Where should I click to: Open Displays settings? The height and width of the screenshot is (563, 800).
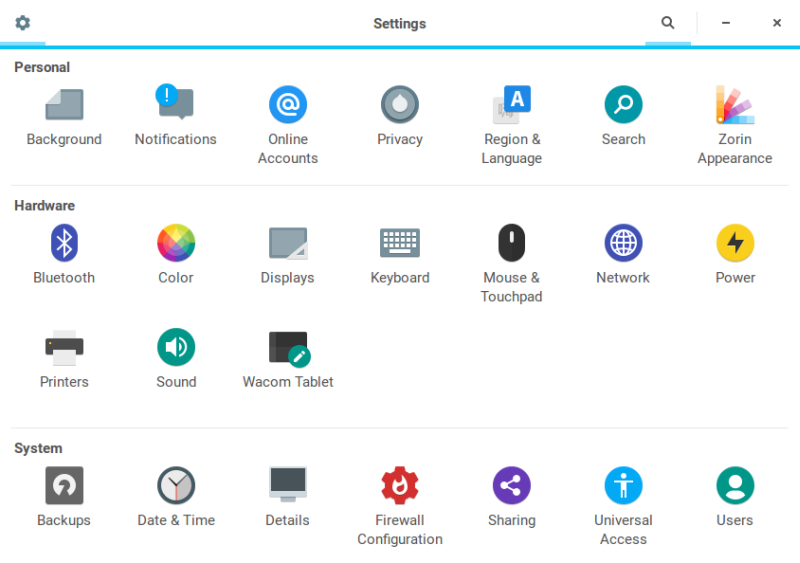(x=288, y=243)
